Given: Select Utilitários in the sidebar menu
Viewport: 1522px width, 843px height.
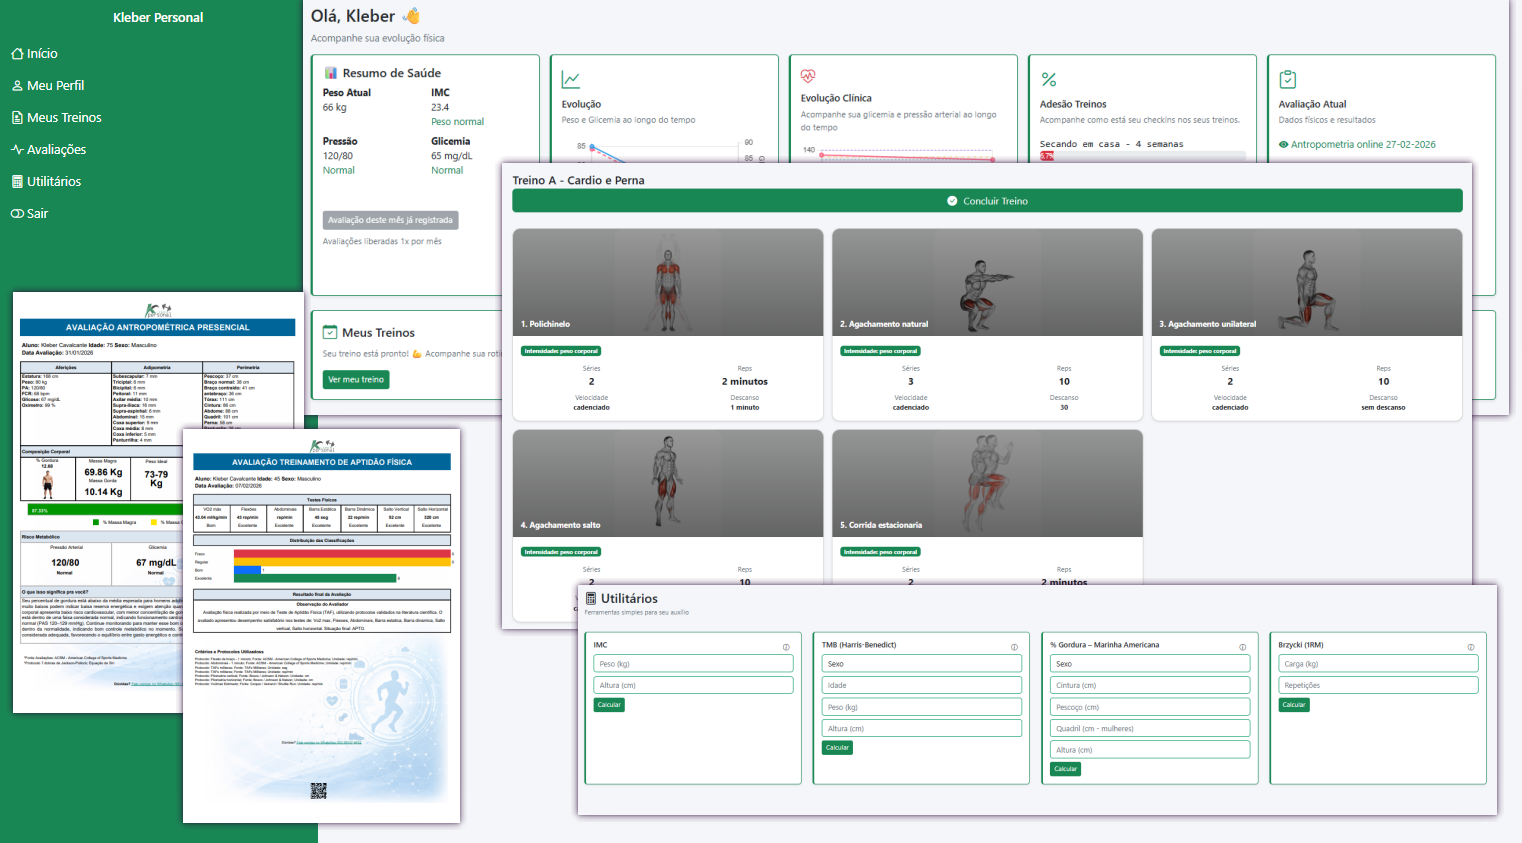Looking at the screenshot, I should pos(54,182).
